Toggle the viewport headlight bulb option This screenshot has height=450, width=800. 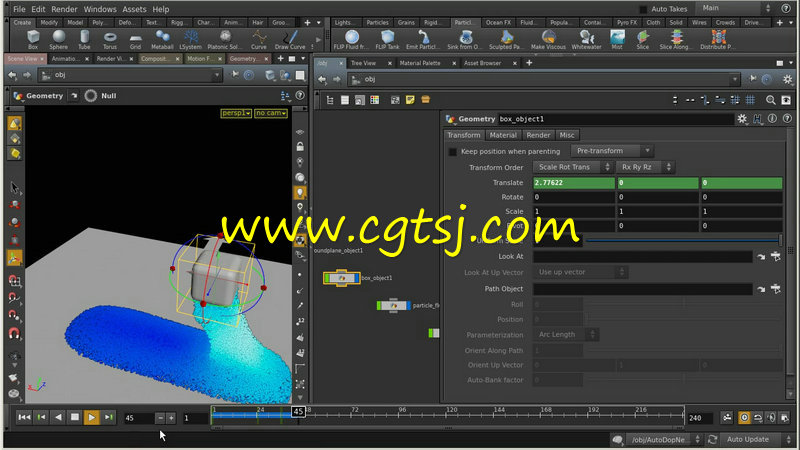click(300, 192)
